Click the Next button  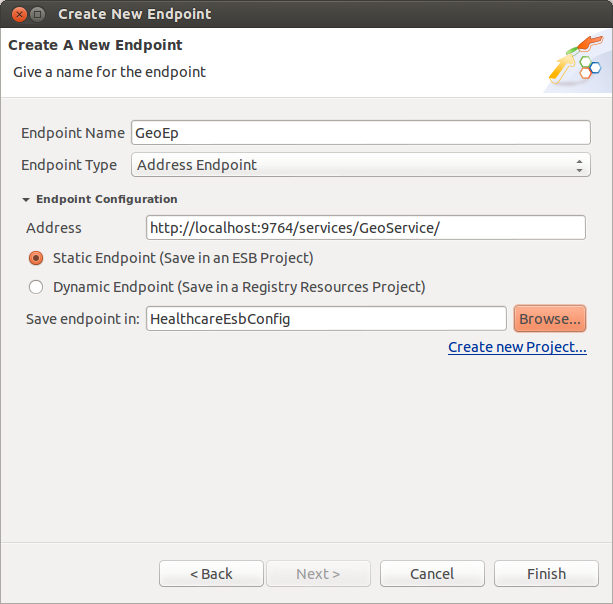318,574
